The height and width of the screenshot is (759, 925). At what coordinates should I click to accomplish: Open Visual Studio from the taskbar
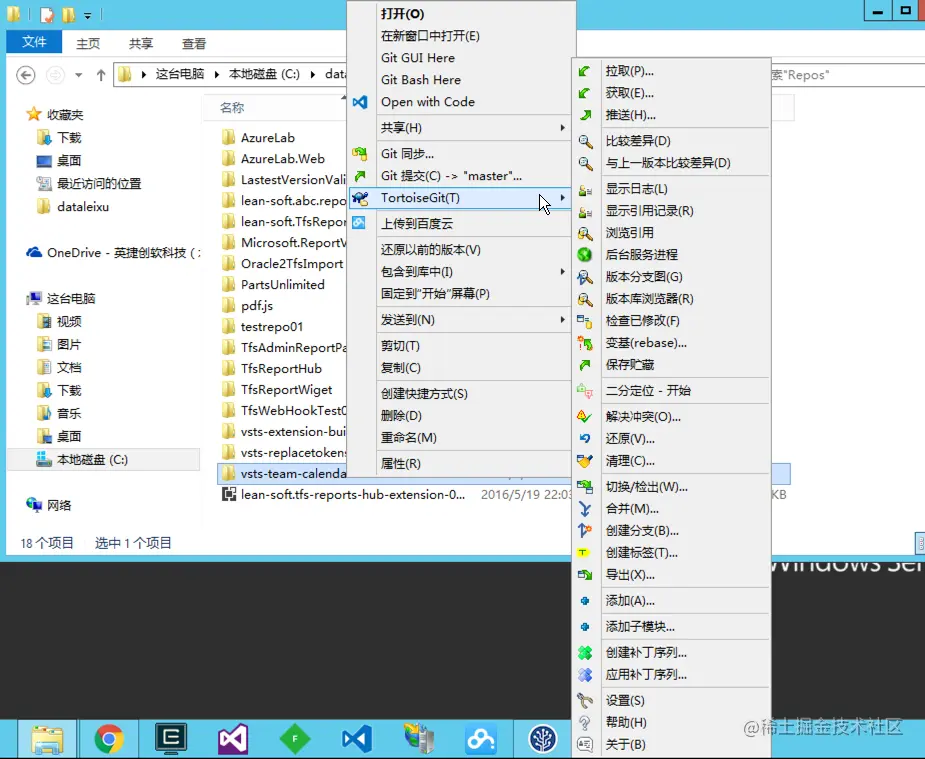click(232, 739)
